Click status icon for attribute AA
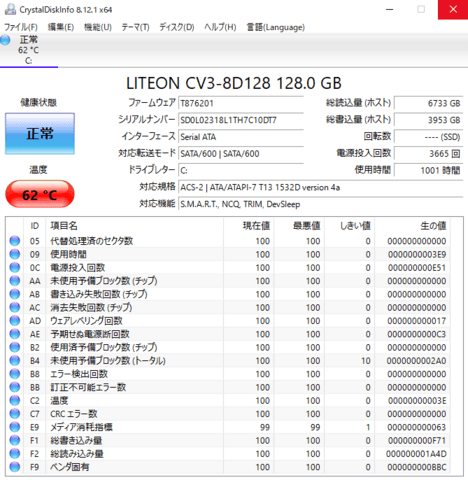 (x=15, y=281)
